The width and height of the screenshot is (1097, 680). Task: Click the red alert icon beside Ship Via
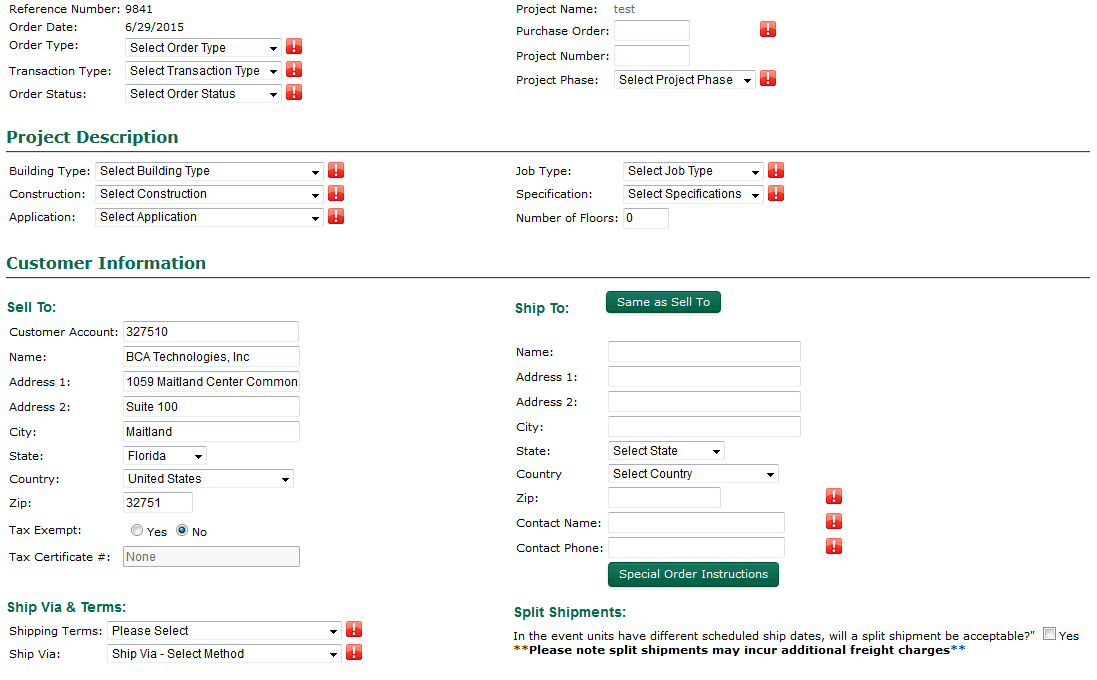click(x=354, y=653)
